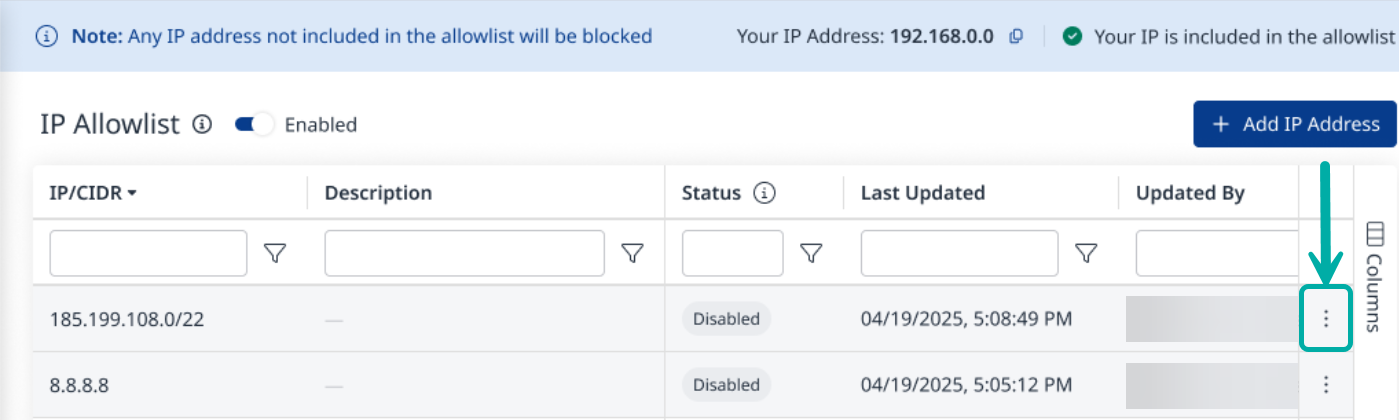
Task: Open filter options for Status column
Action: 811,254
